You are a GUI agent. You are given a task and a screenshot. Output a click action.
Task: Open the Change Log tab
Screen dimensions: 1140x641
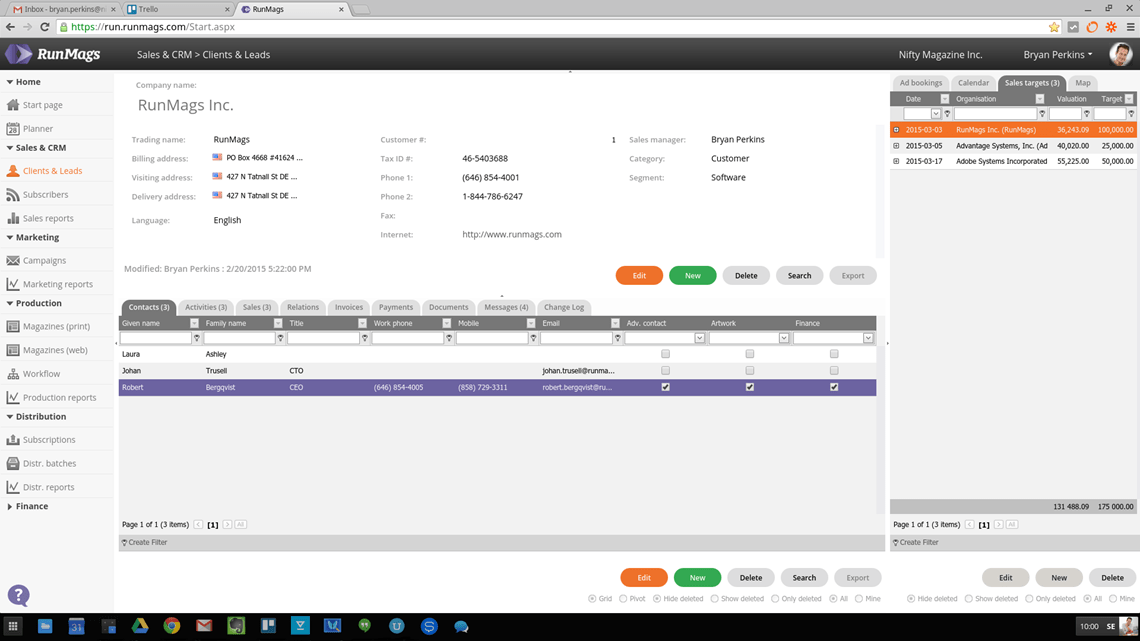(x=564, y=307)
